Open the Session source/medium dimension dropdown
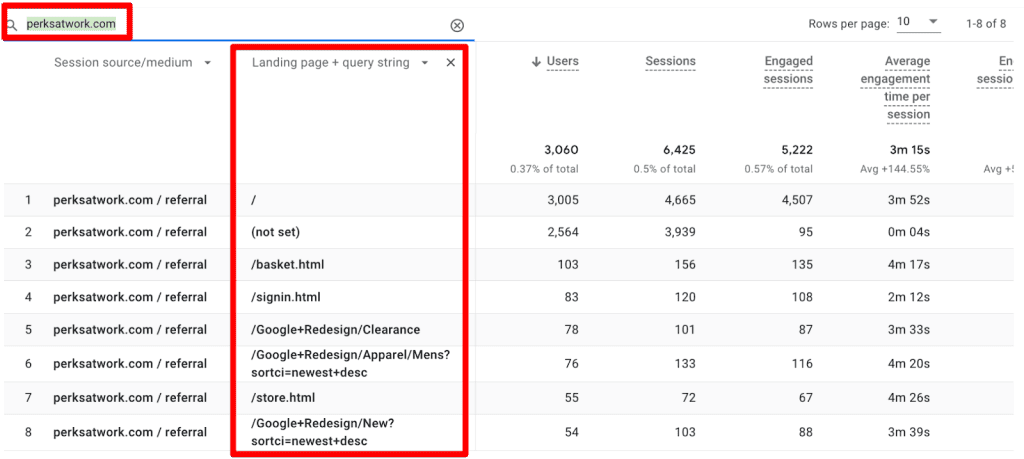This screenshot has height=459, width=1024. [208, 63]
